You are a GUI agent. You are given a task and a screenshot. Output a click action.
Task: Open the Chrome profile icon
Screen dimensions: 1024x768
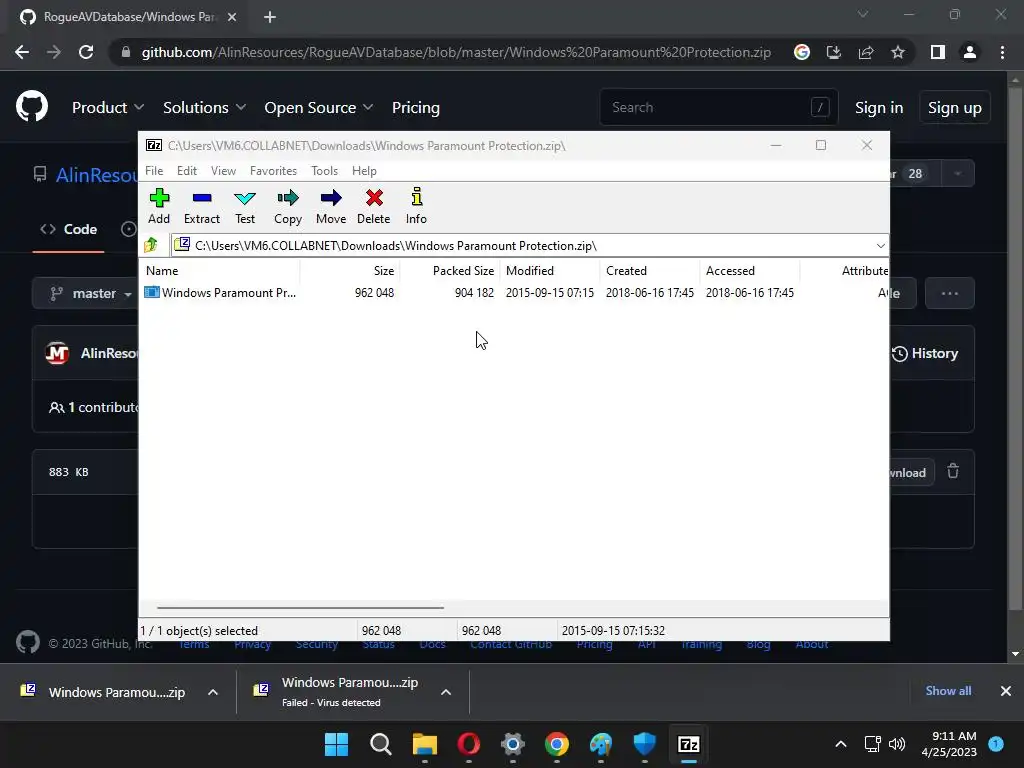coord(970,52)
